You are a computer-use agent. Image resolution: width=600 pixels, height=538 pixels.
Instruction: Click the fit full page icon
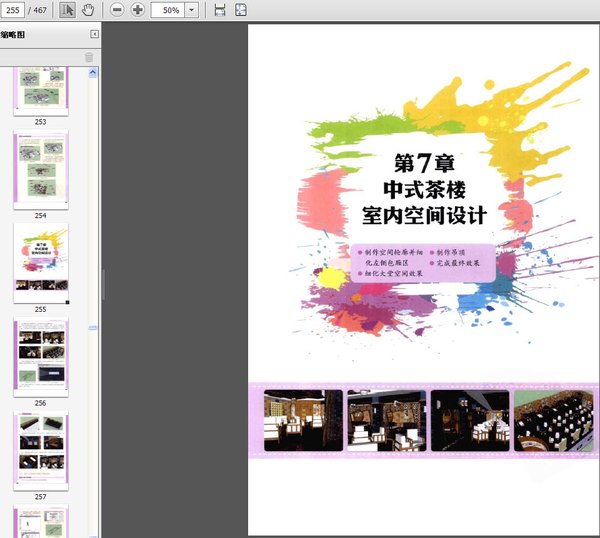pyautogui.click(x=241, y=10)
